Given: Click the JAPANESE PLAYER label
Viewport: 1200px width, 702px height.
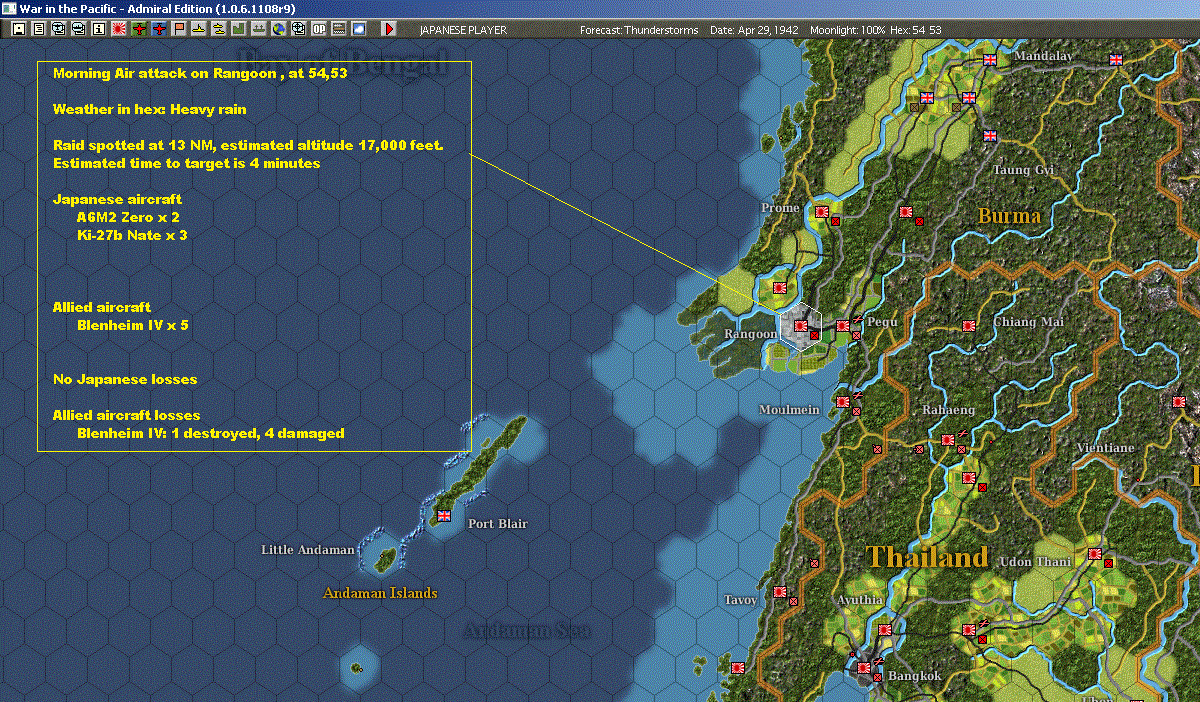Looking at the screenshot, I should (x=461, y=30).
